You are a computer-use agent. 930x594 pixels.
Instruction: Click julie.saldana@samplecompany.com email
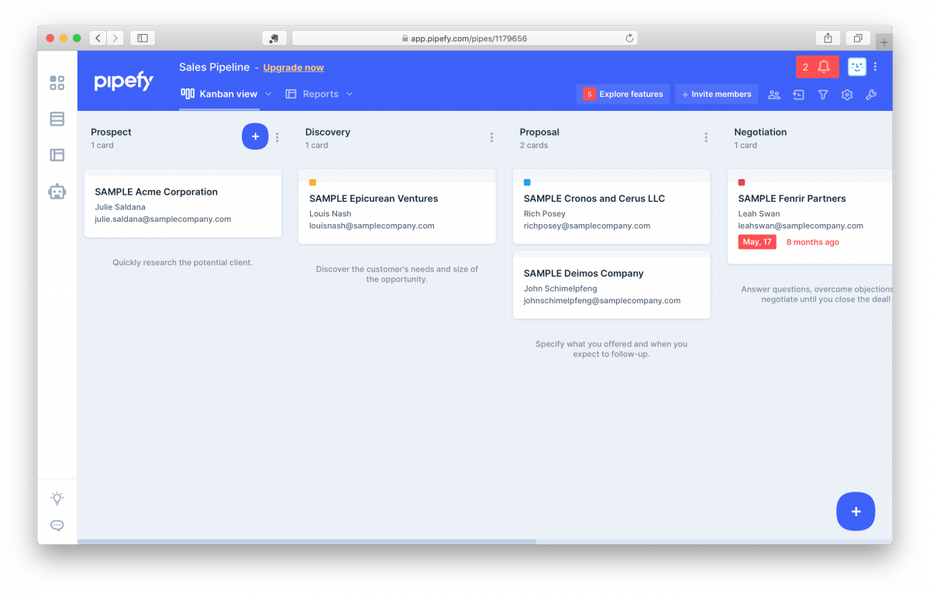(x=163, y=219)
